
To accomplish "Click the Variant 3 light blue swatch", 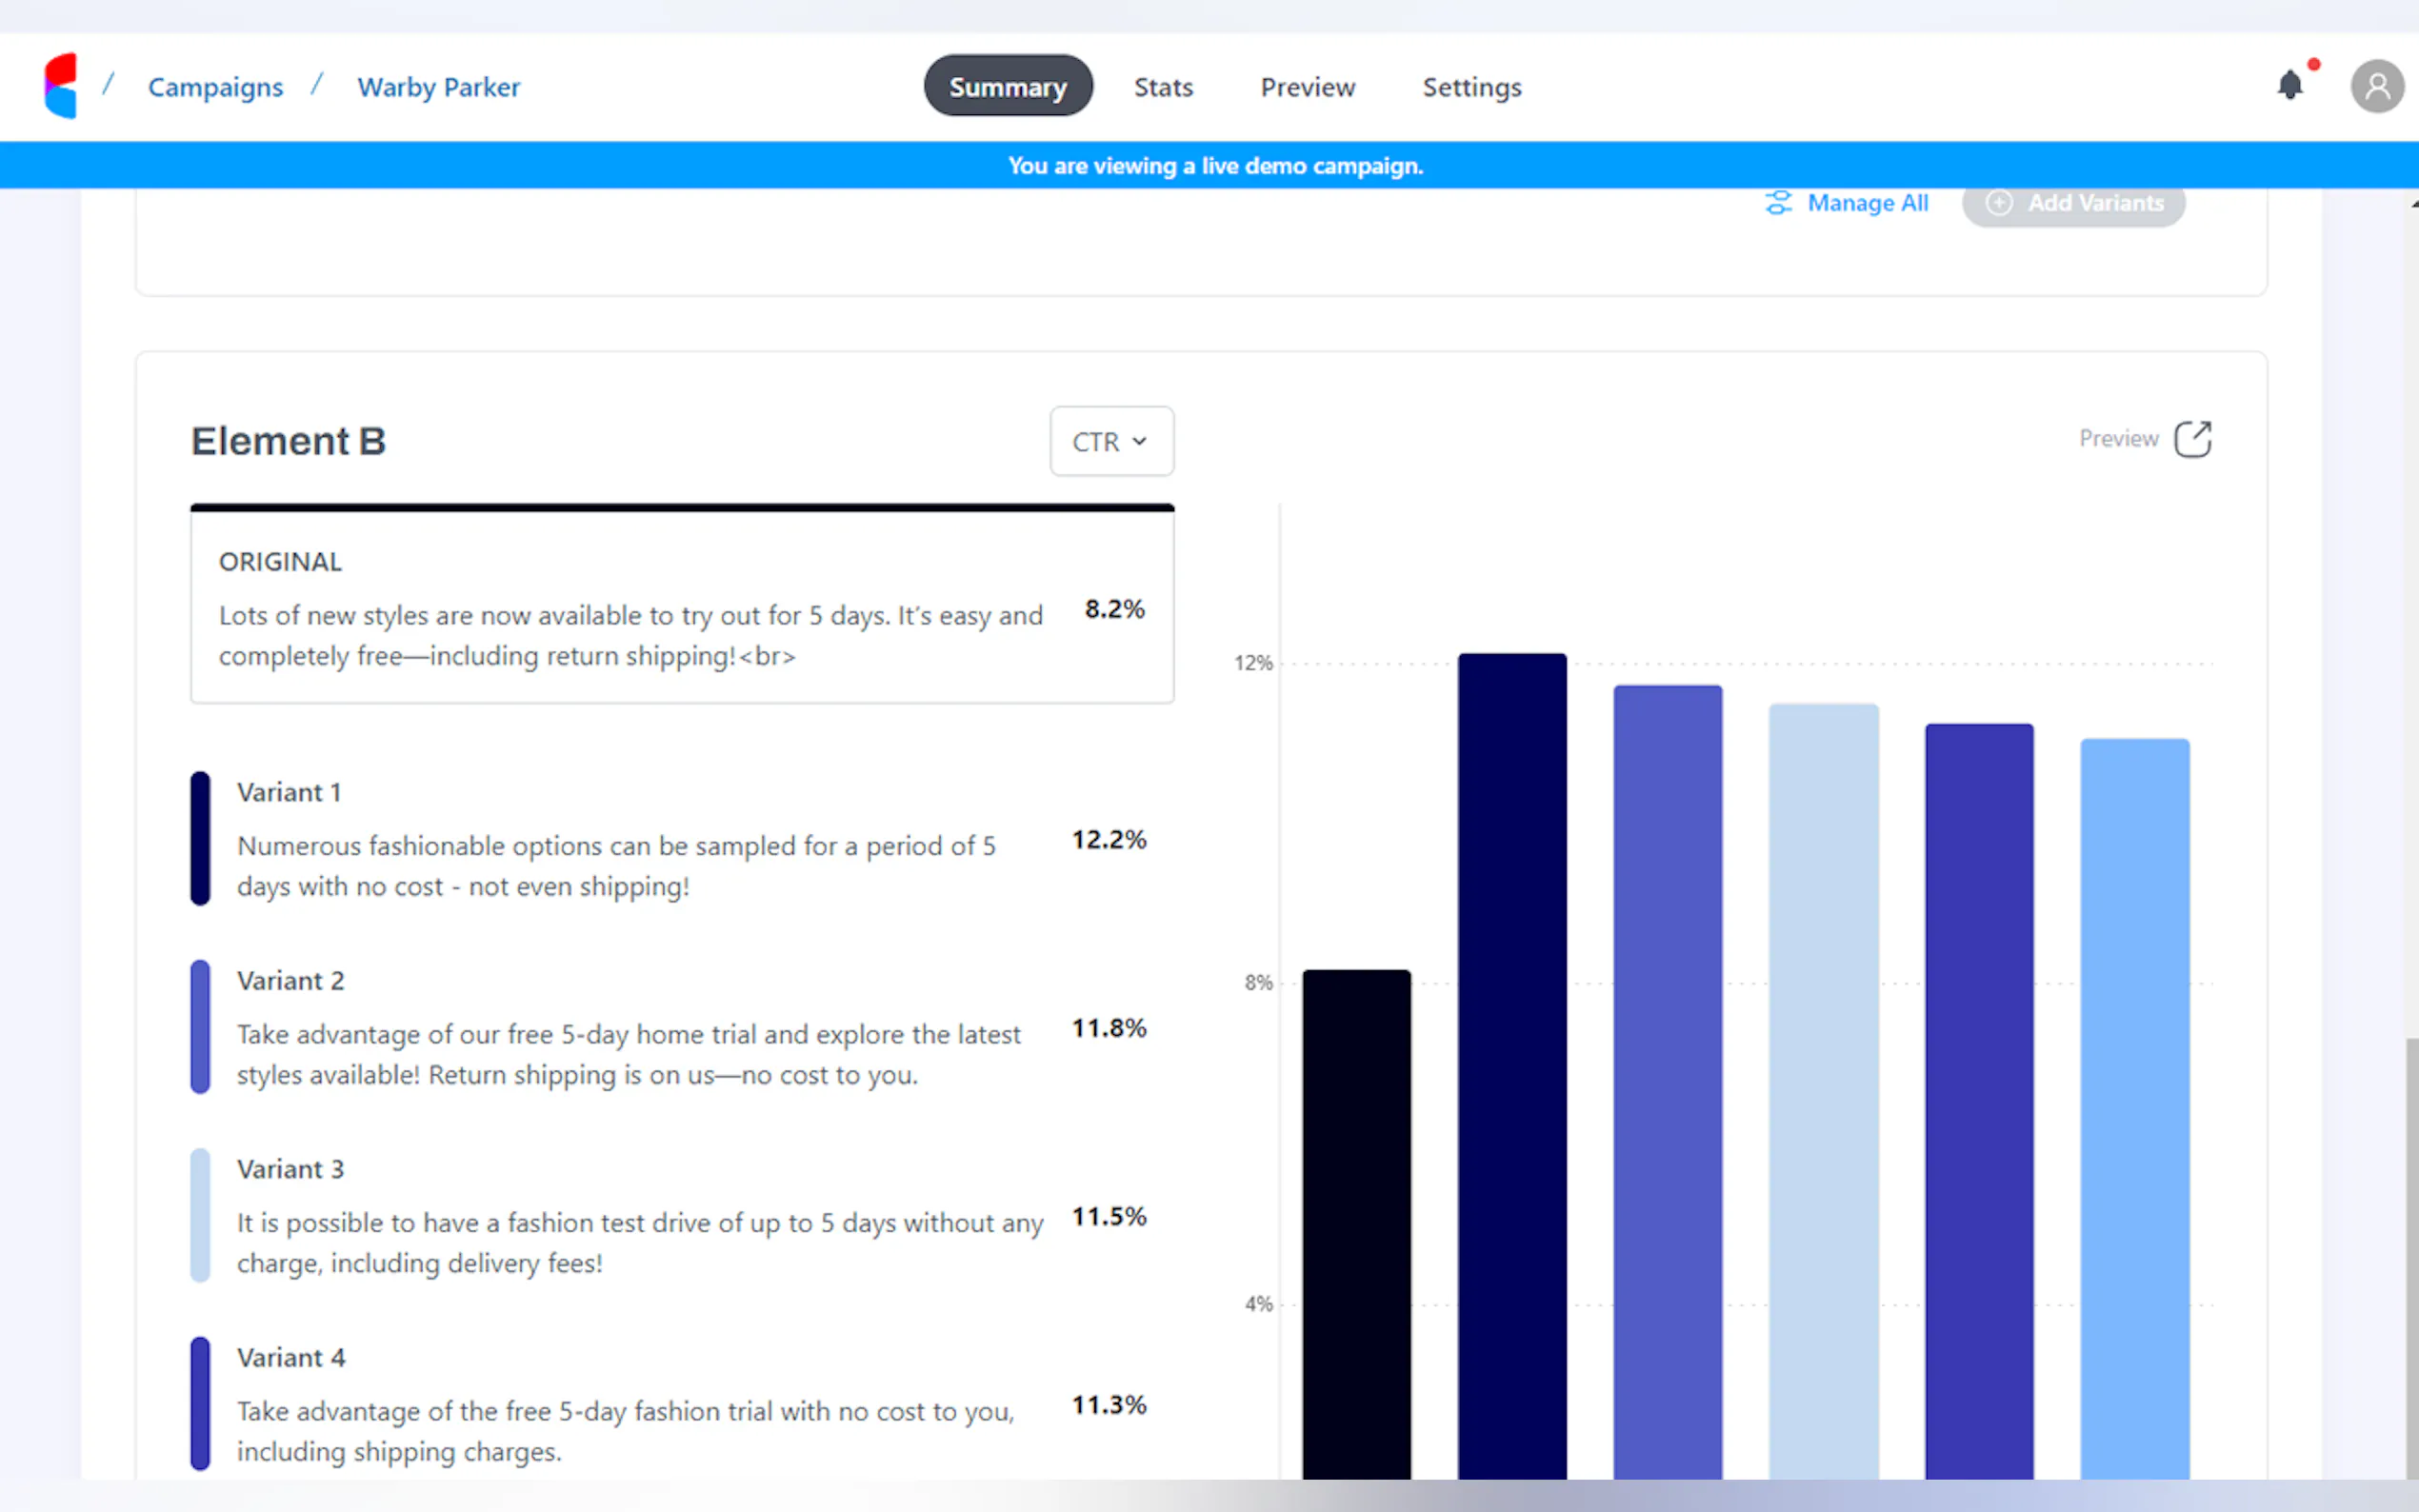I will 200,1215.
